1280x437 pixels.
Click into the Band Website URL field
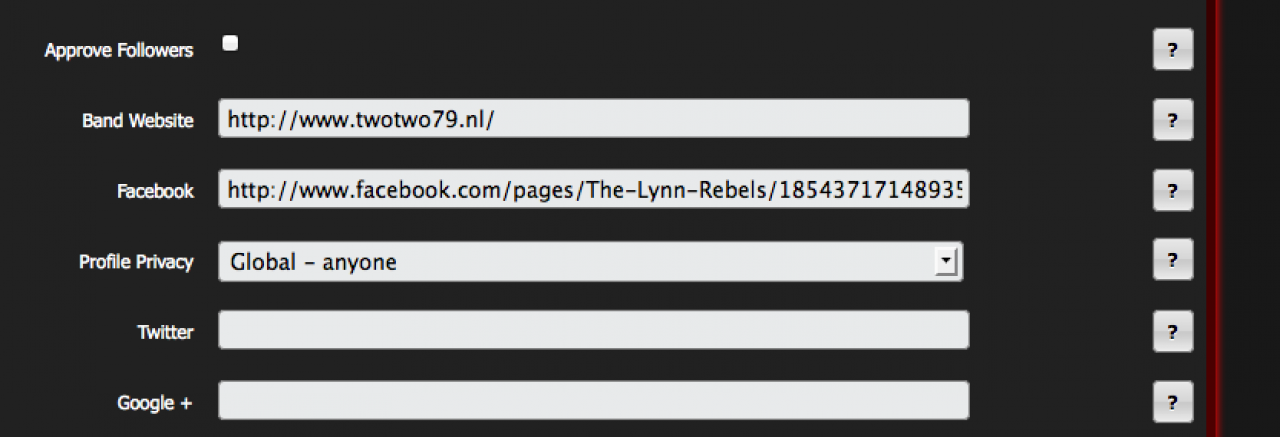tap(593, 119)
